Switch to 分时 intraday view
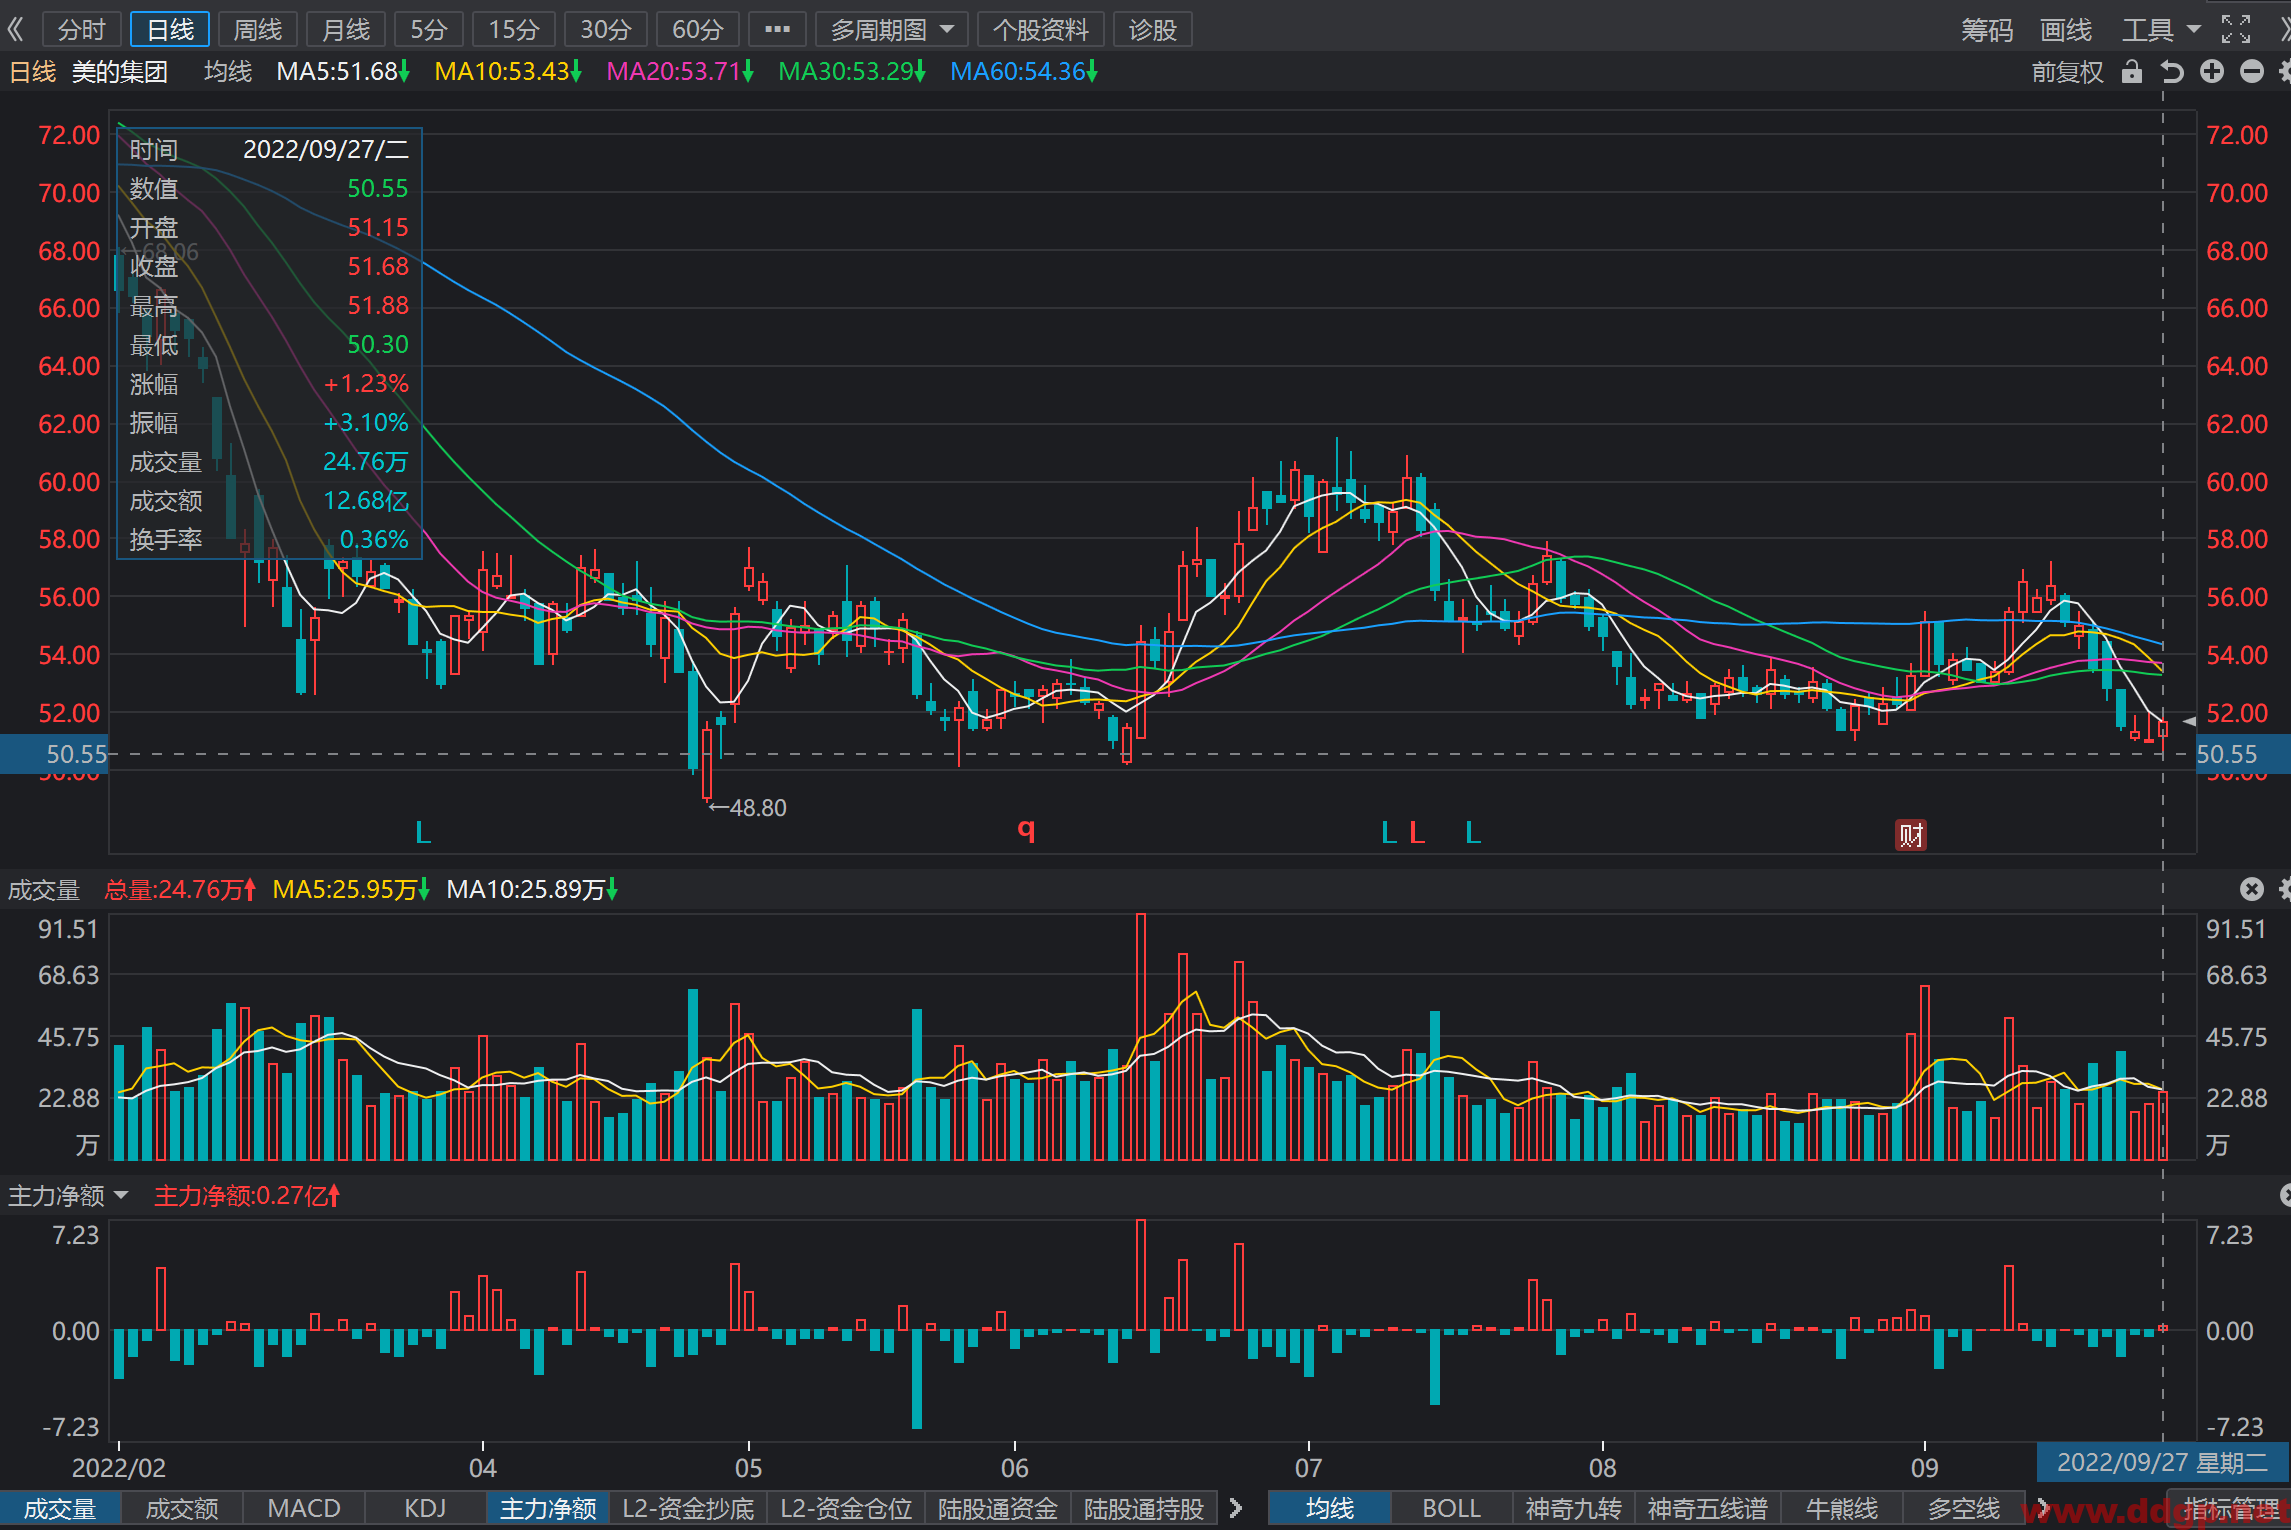Image resolution: width=2291 pixels, height=1530 pixels. [82, 29]
